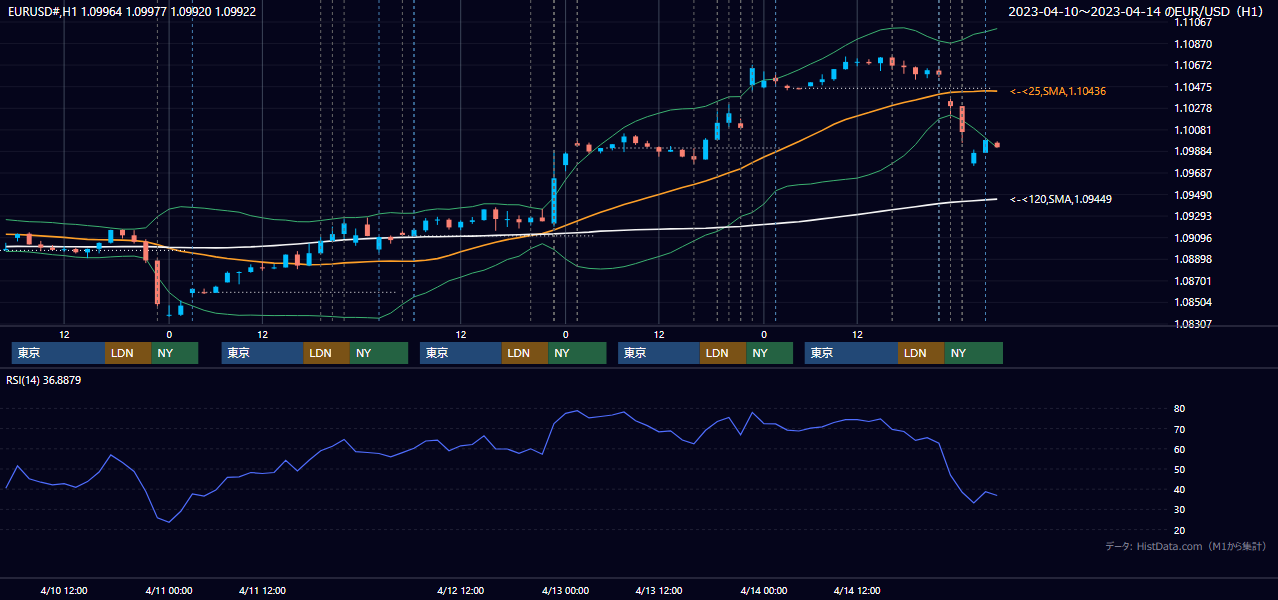Click RSI scale value 20
Screen dimensions: 1278x600
click(1180, 530)
